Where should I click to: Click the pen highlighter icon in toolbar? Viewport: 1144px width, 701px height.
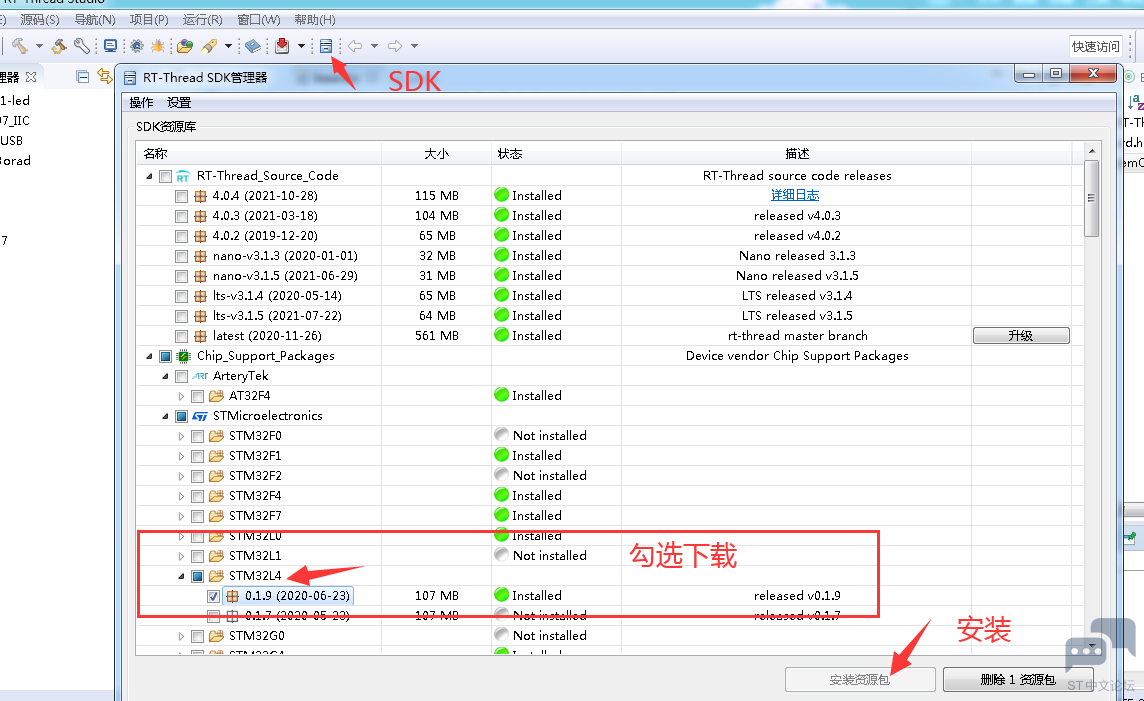click(209, 46)
